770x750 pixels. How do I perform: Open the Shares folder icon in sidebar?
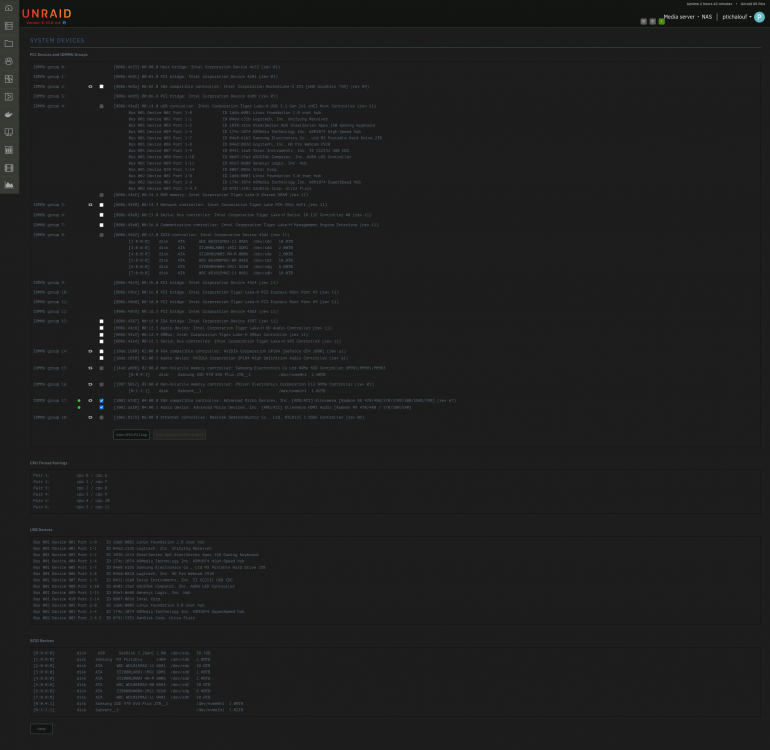pyautogui.click(x=9, y=43)
